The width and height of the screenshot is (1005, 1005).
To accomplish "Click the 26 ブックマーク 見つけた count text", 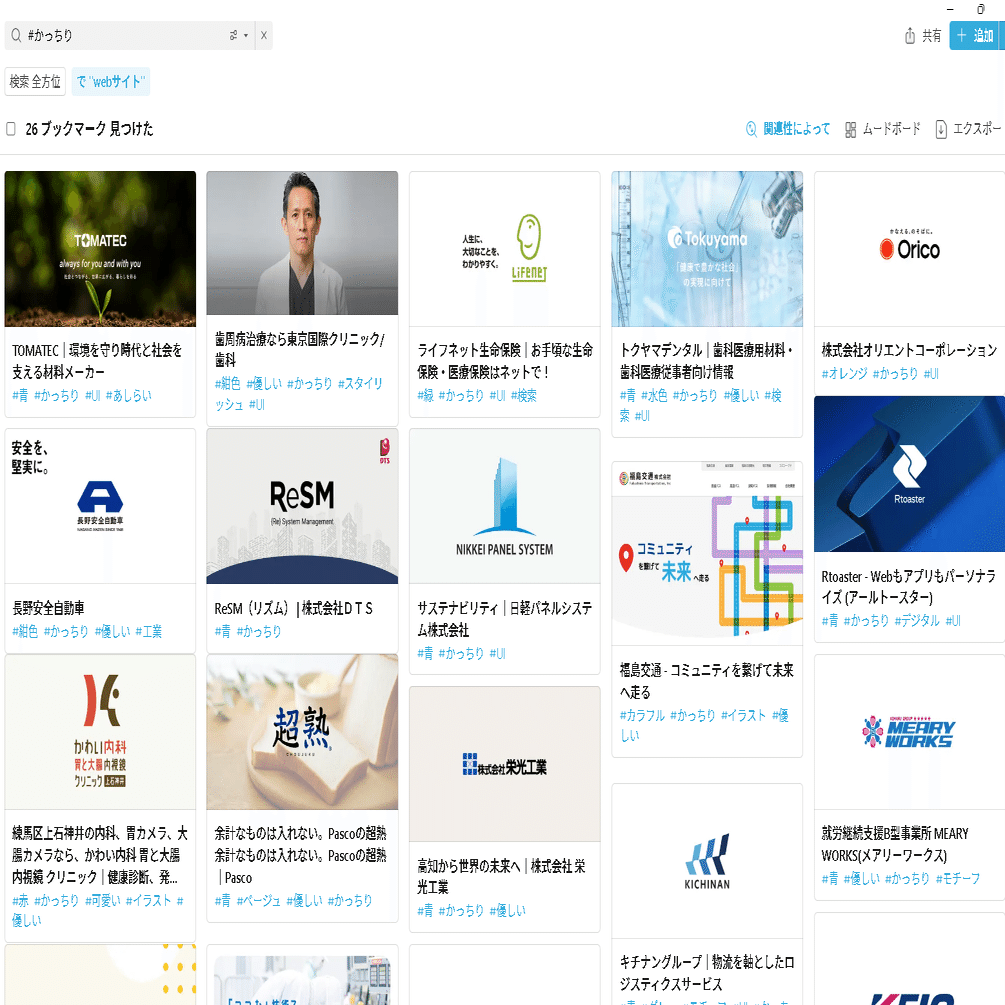I will 89,129.
